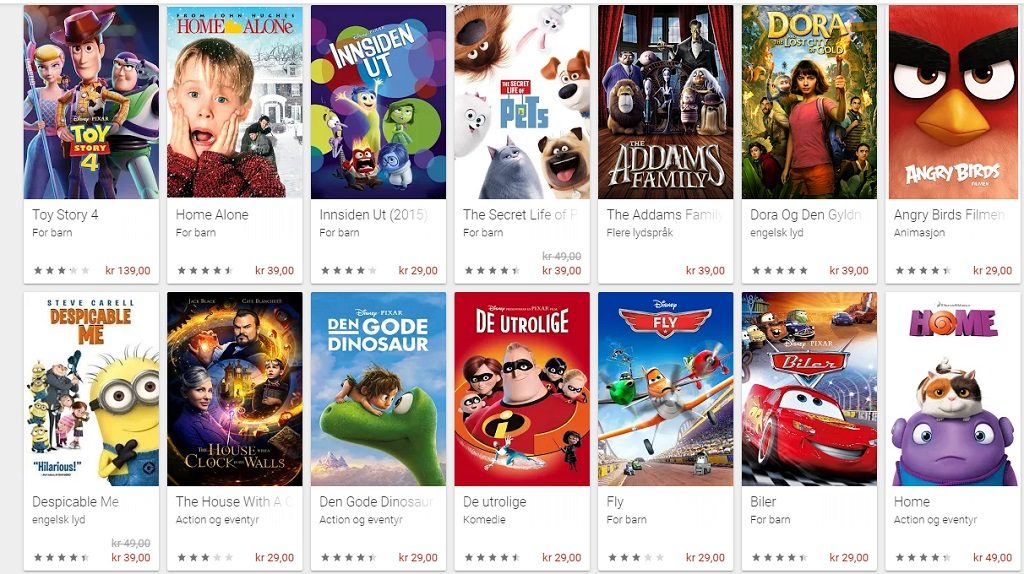Open the Toy Story 4 movie poster
Screen dimensions: 1024x574
pos(91,102)
